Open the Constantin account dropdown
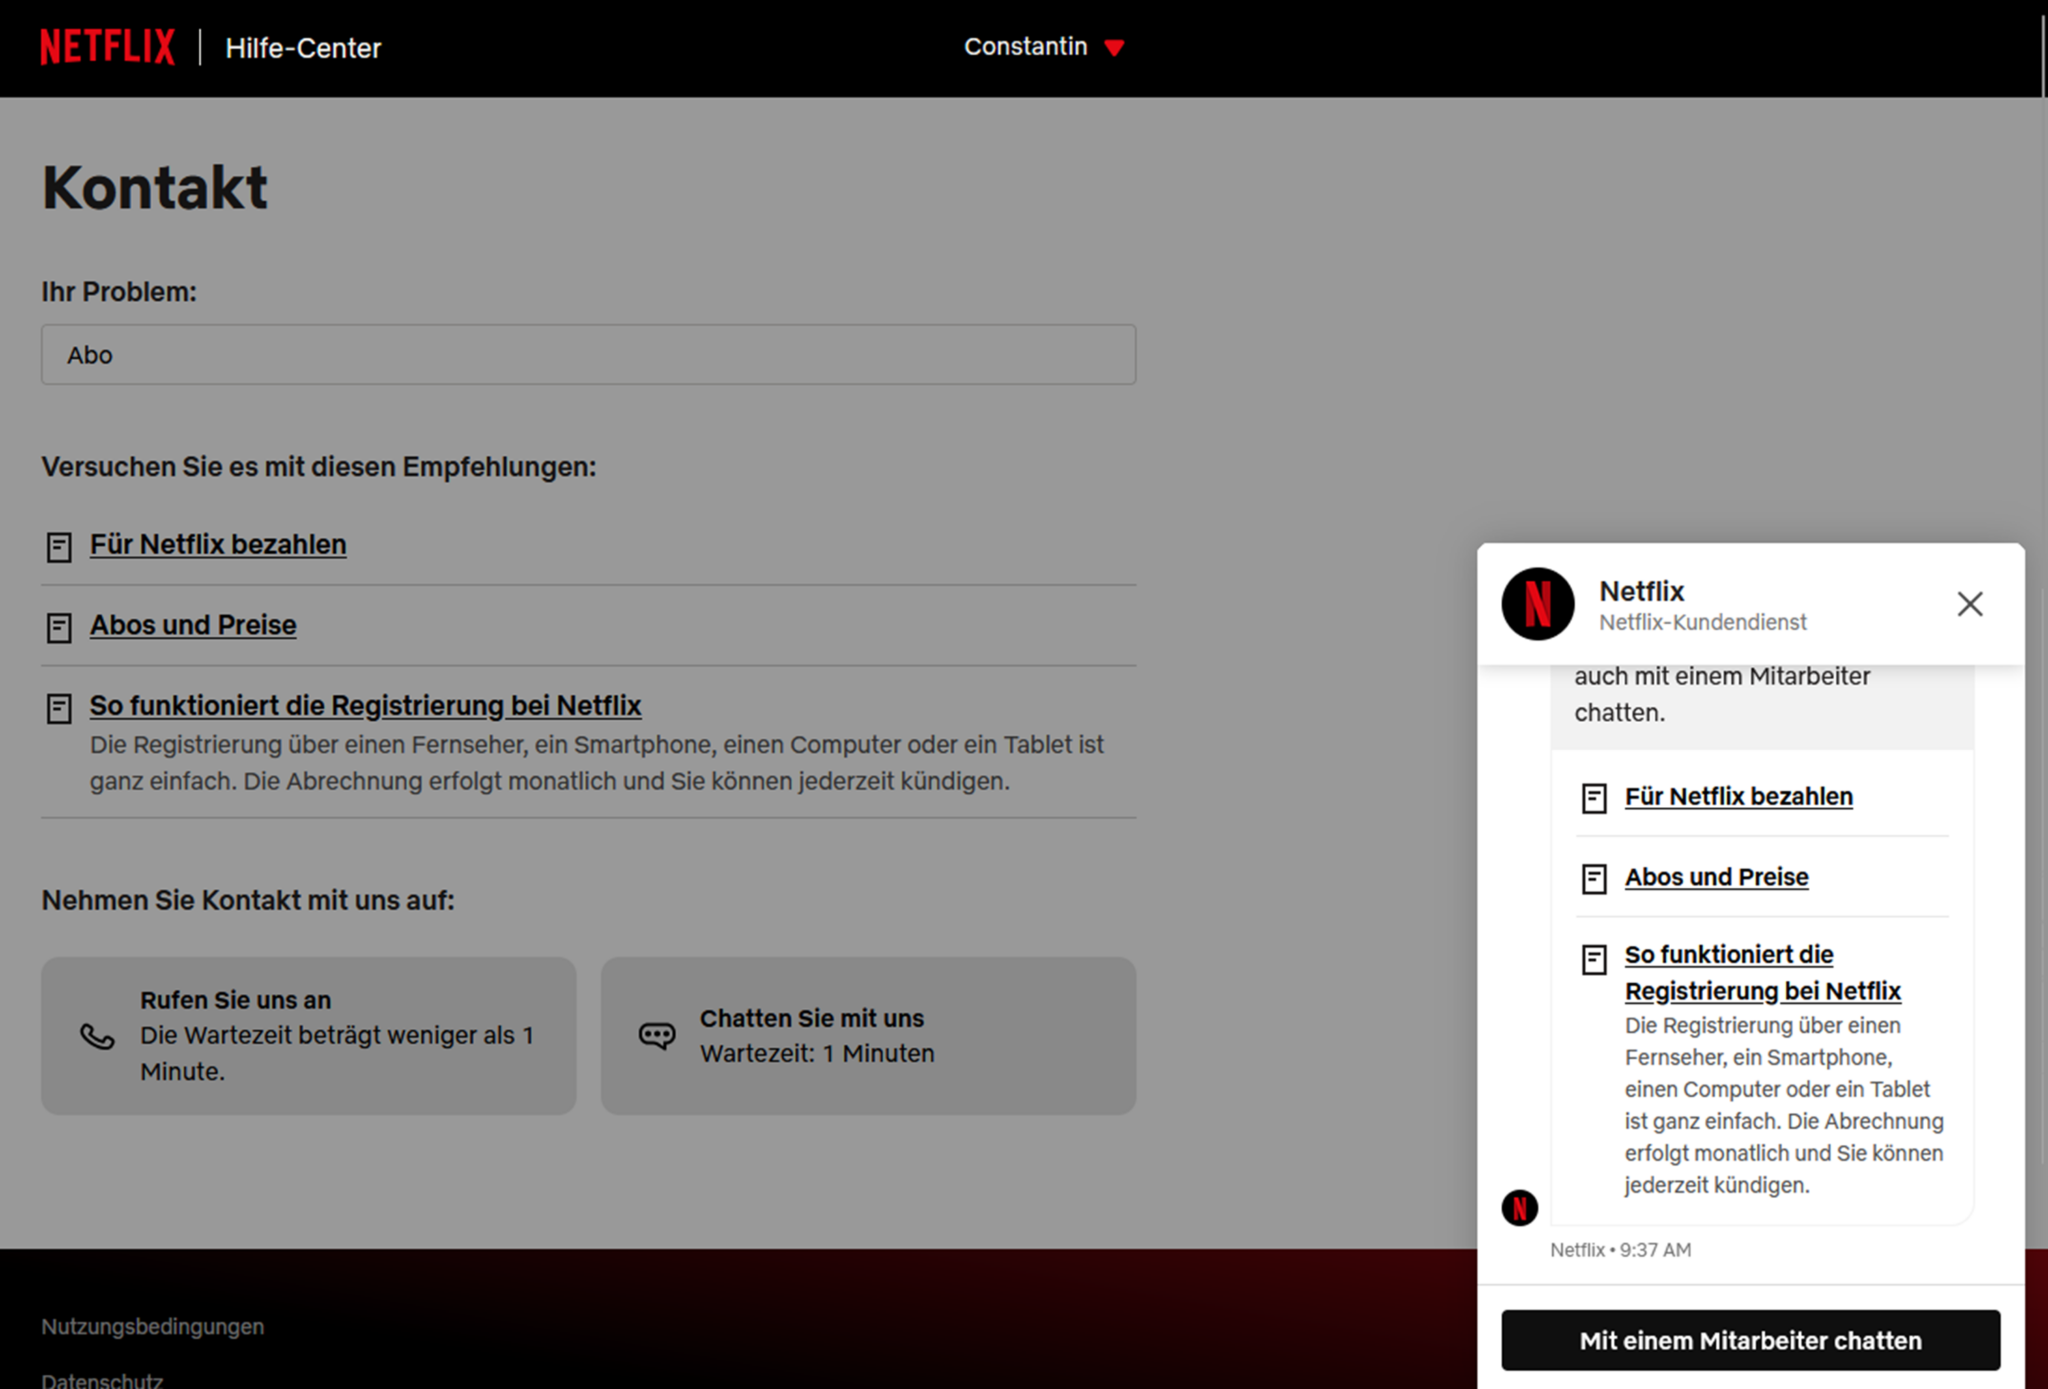This screenshot has height=1389, width=2048. coord(1043,46)
